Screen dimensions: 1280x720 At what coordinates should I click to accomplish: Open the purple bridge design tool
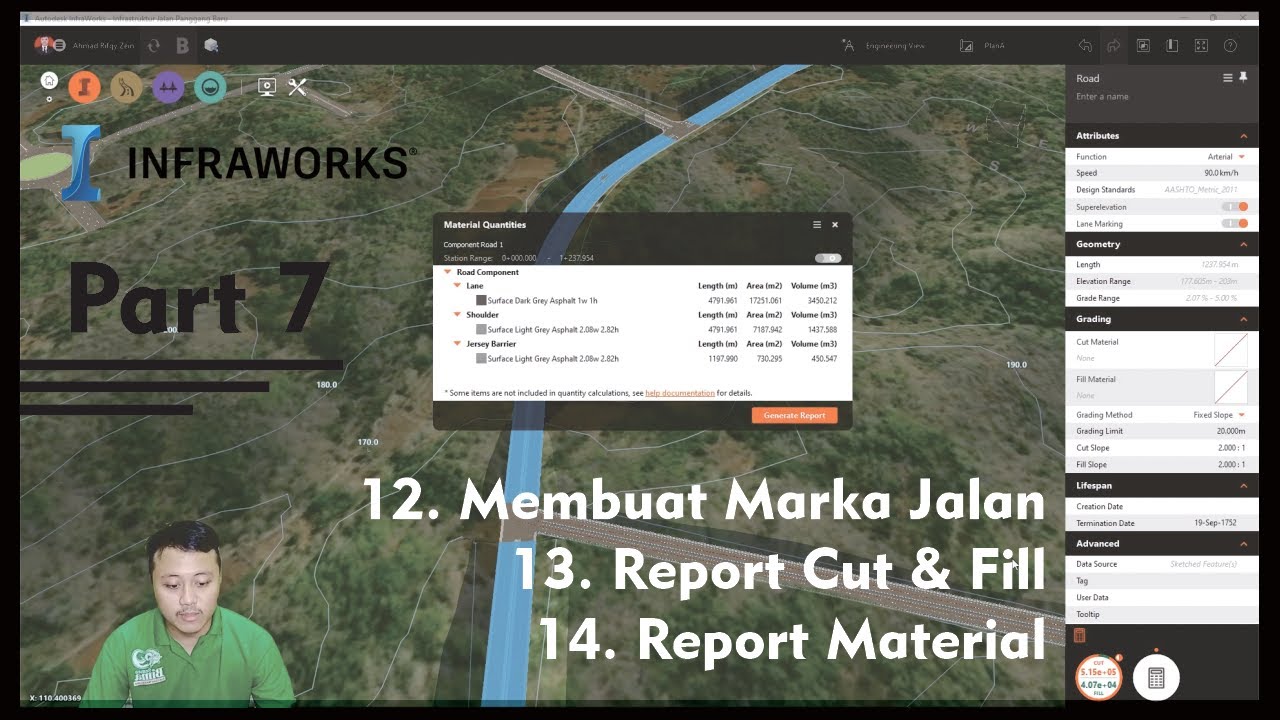pyautogui.click(x=168, y=88)
